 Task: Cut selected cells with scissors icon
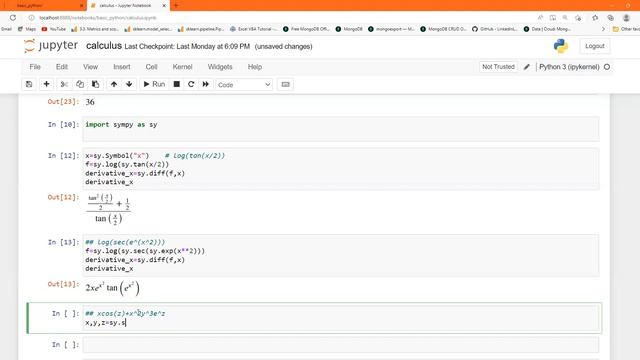click(x=64, y=84)
